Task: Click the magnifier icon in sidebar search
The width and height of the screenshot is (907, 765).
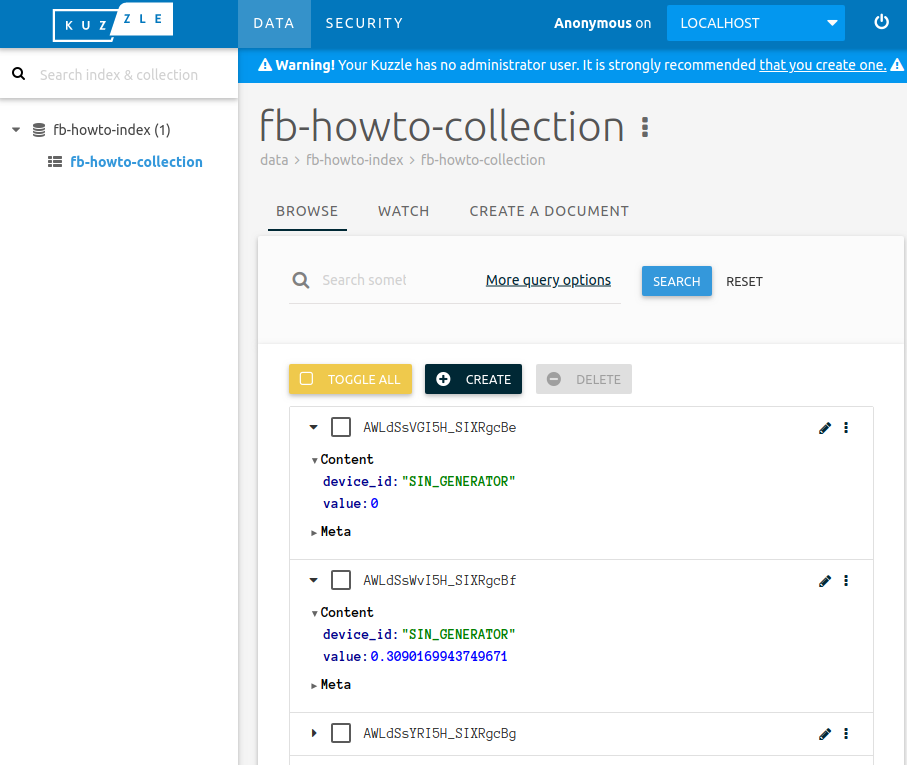Action: coord(18,74)
